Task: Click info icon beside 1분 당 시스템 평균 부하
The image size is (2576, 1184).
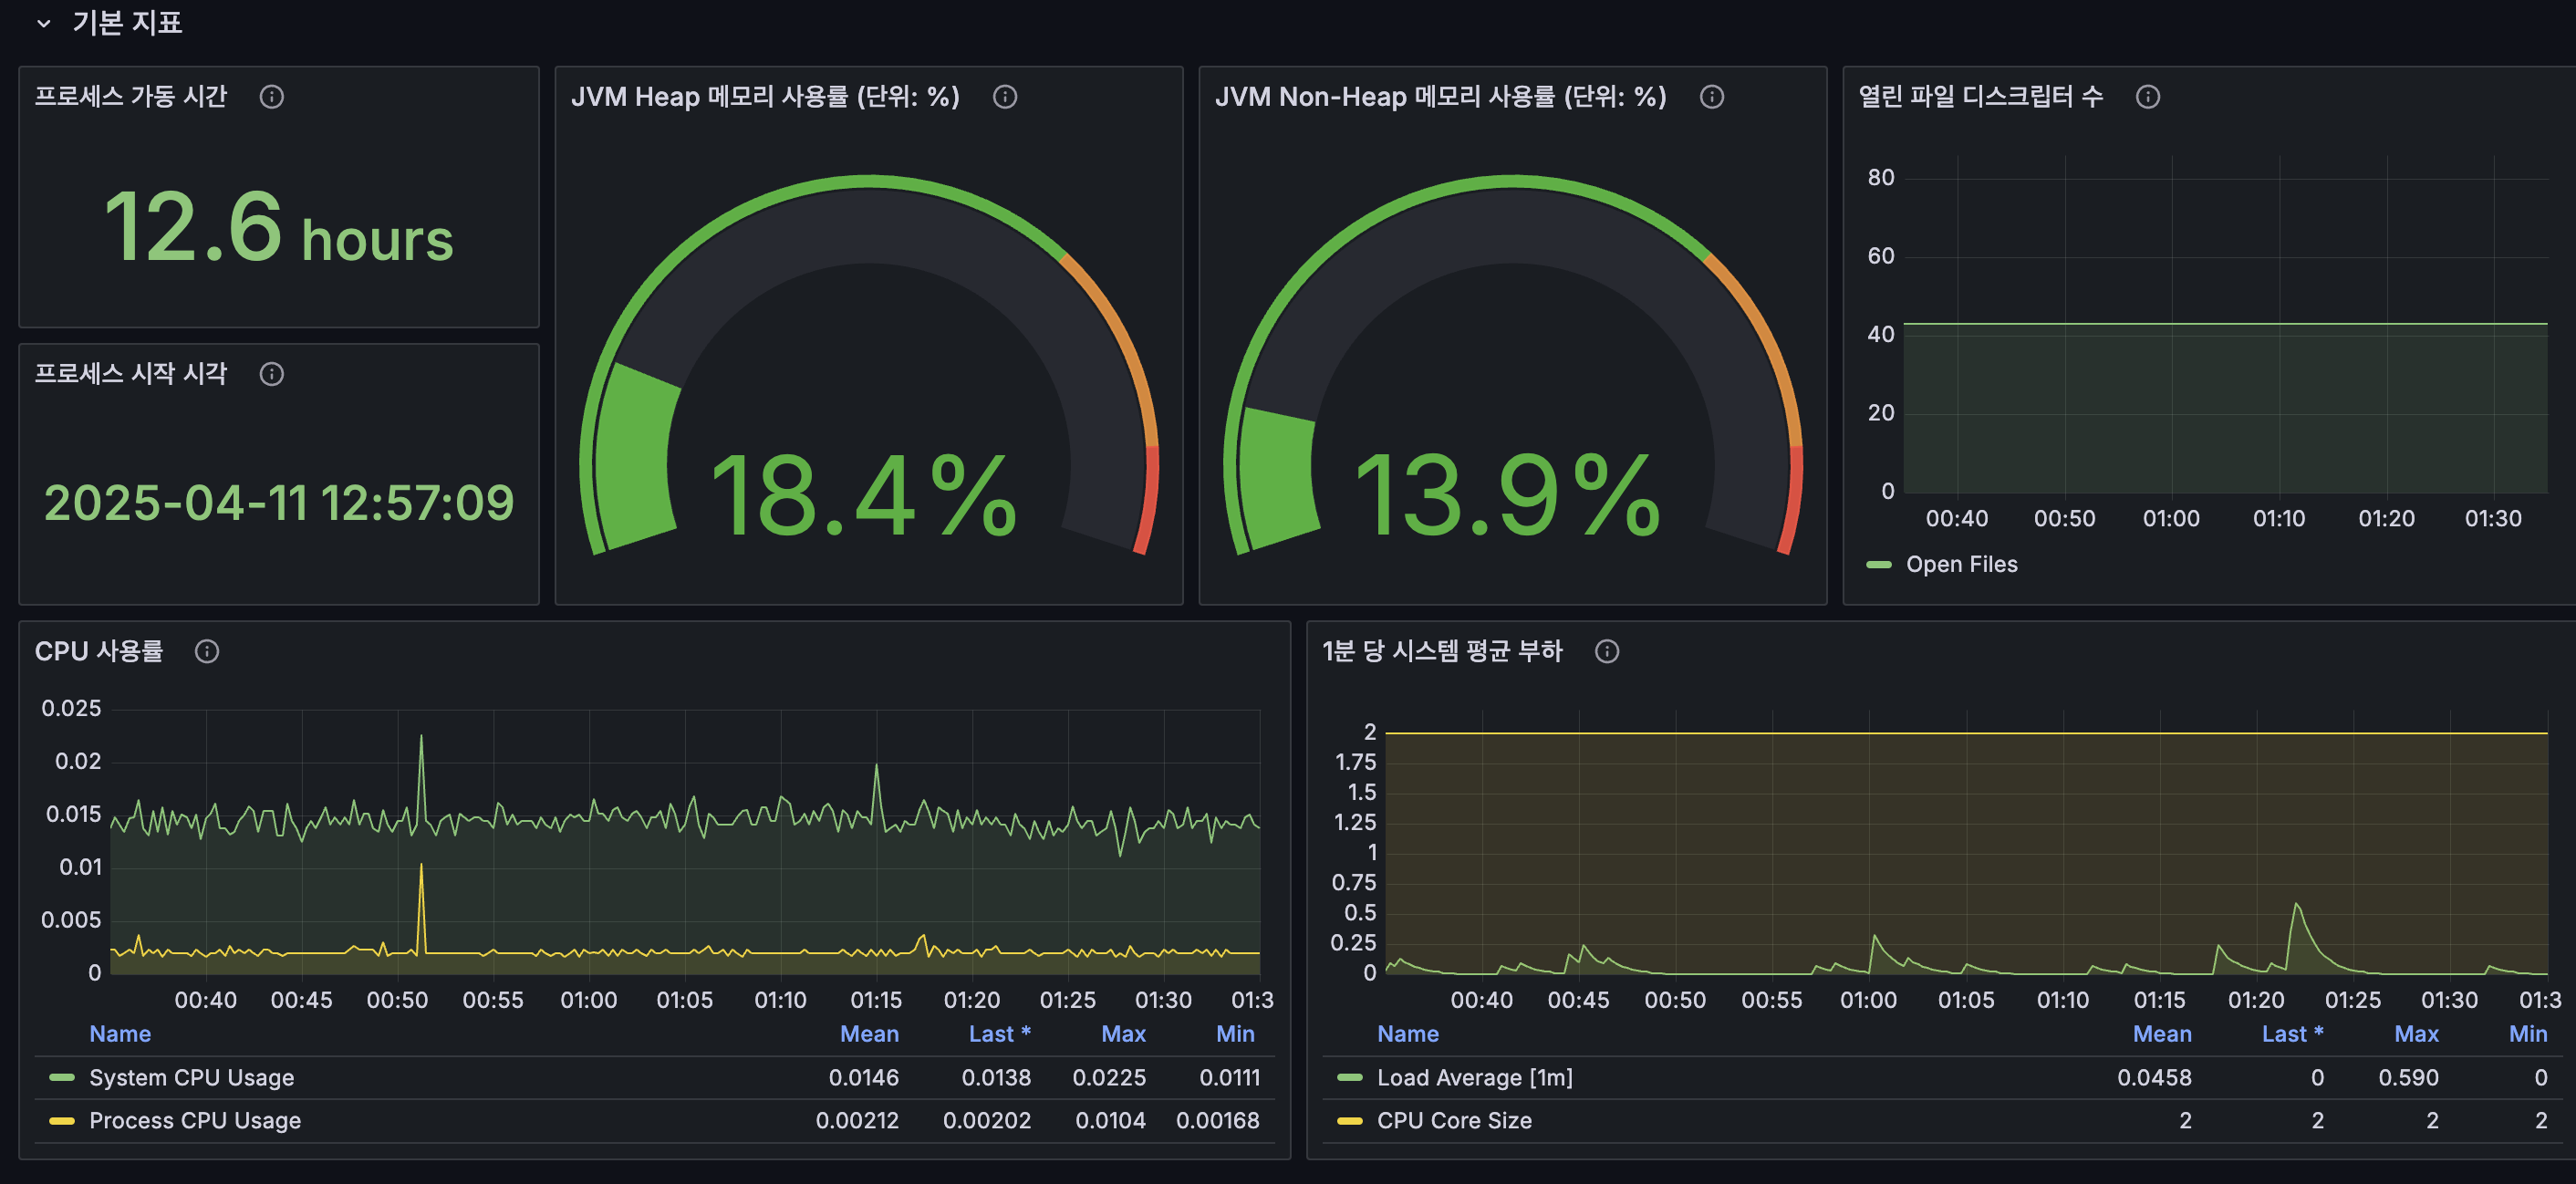Action: (1606, 652)
